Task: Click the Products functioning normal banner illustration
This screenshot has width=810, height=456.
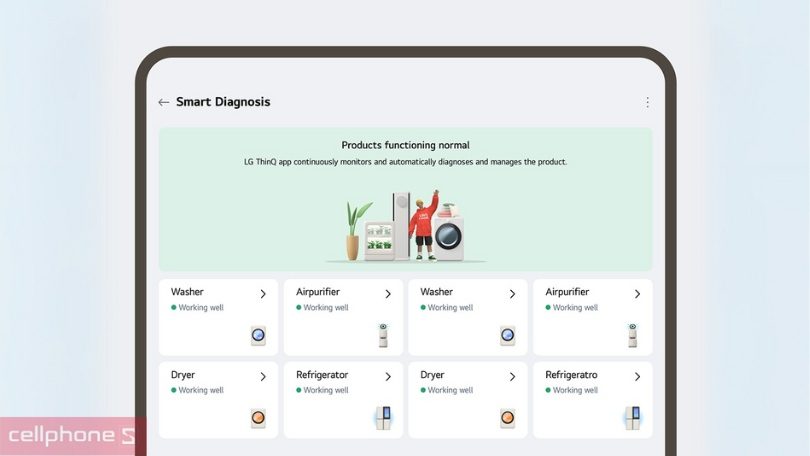Action: coord(406,226)
